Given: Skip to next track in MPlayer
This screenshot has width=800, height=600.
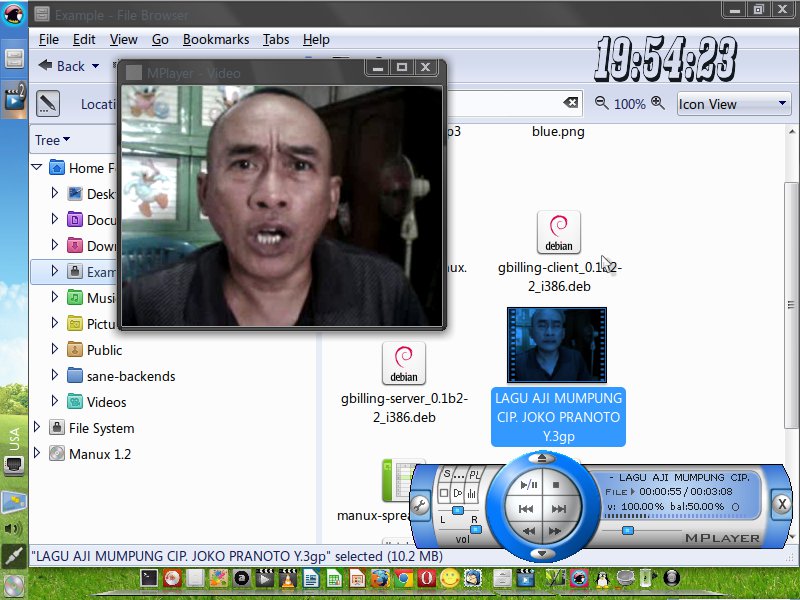Looking at the screenshot, I should click(559, 509).
